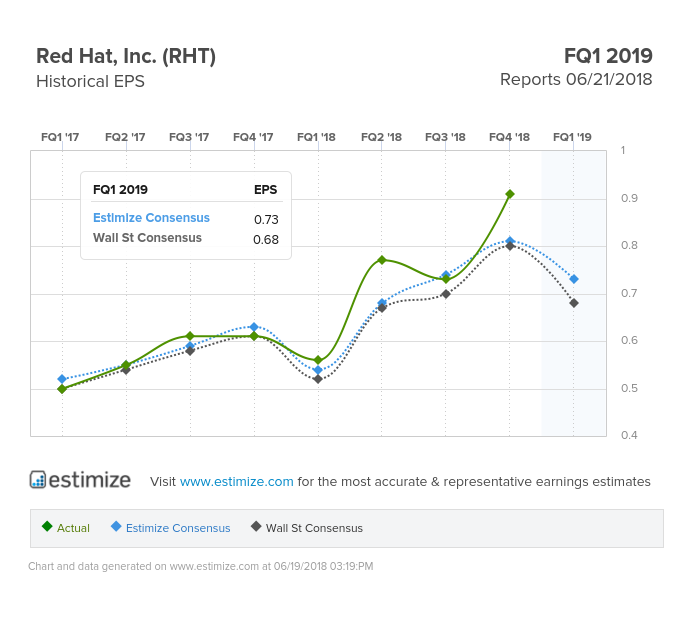Open the www.estimize.com link
The height and width of the screenshot is (620, 685).
[x=236, y=481]
